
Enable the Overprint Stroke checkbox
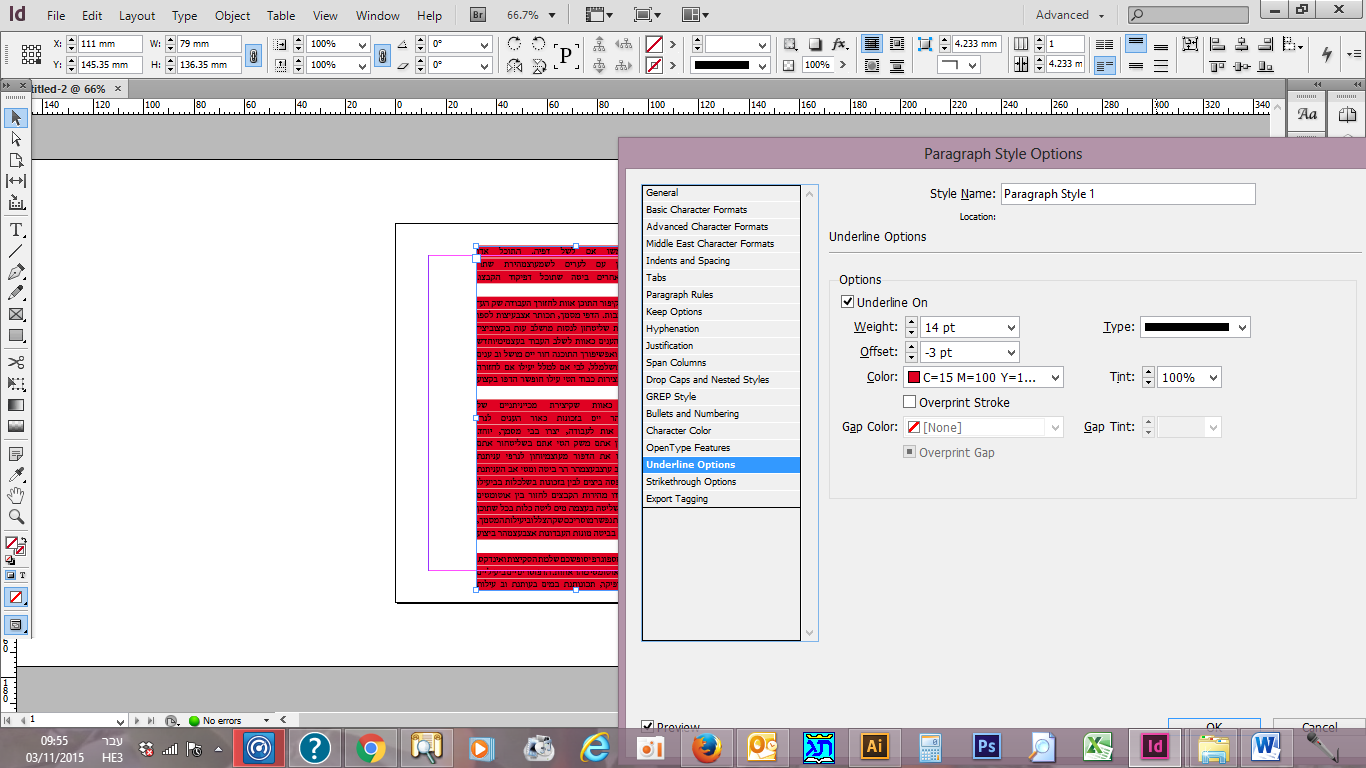pyautogui.click(x=909, y=402)
